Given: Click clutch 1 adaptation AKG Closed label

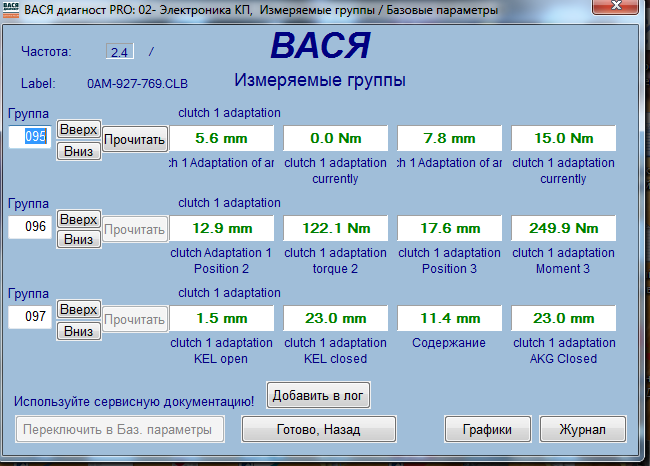Looking at the screenshot, I should [564, 350].
